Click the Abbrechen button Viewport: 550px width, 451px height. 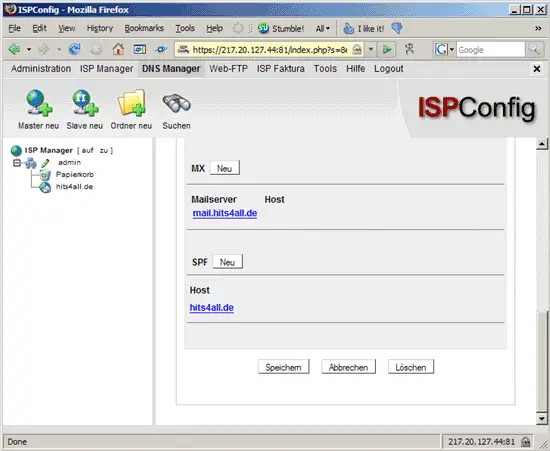tap(348, 367)
